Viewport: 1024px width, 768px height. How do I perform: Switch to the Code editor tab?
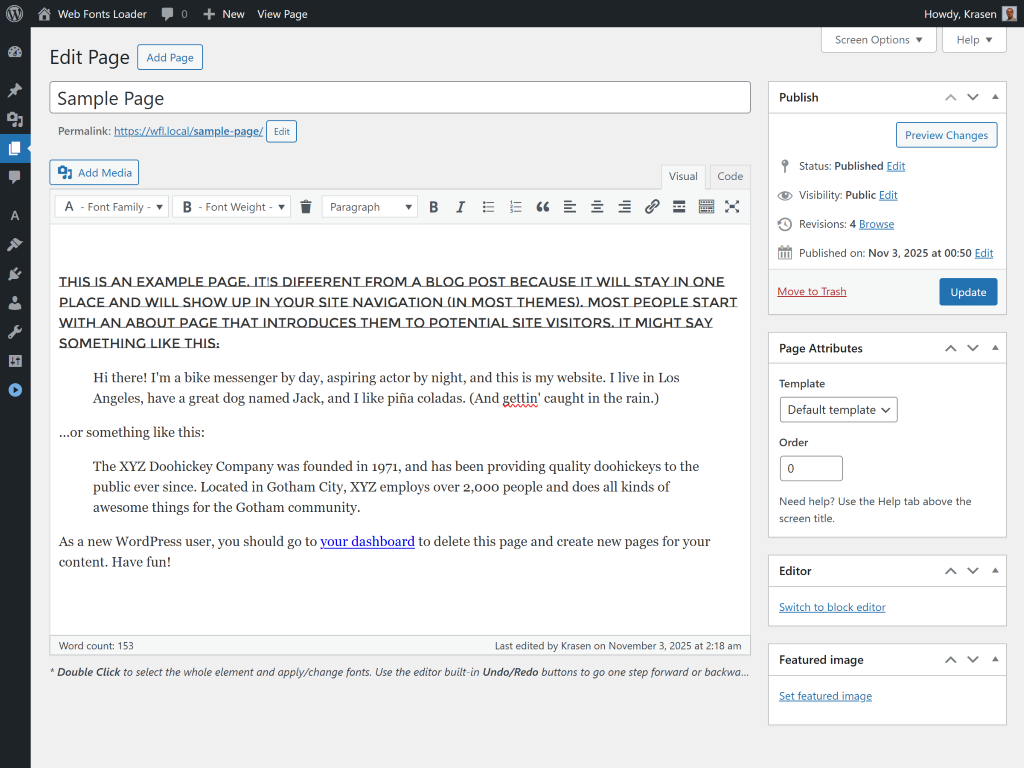[729, 176]
